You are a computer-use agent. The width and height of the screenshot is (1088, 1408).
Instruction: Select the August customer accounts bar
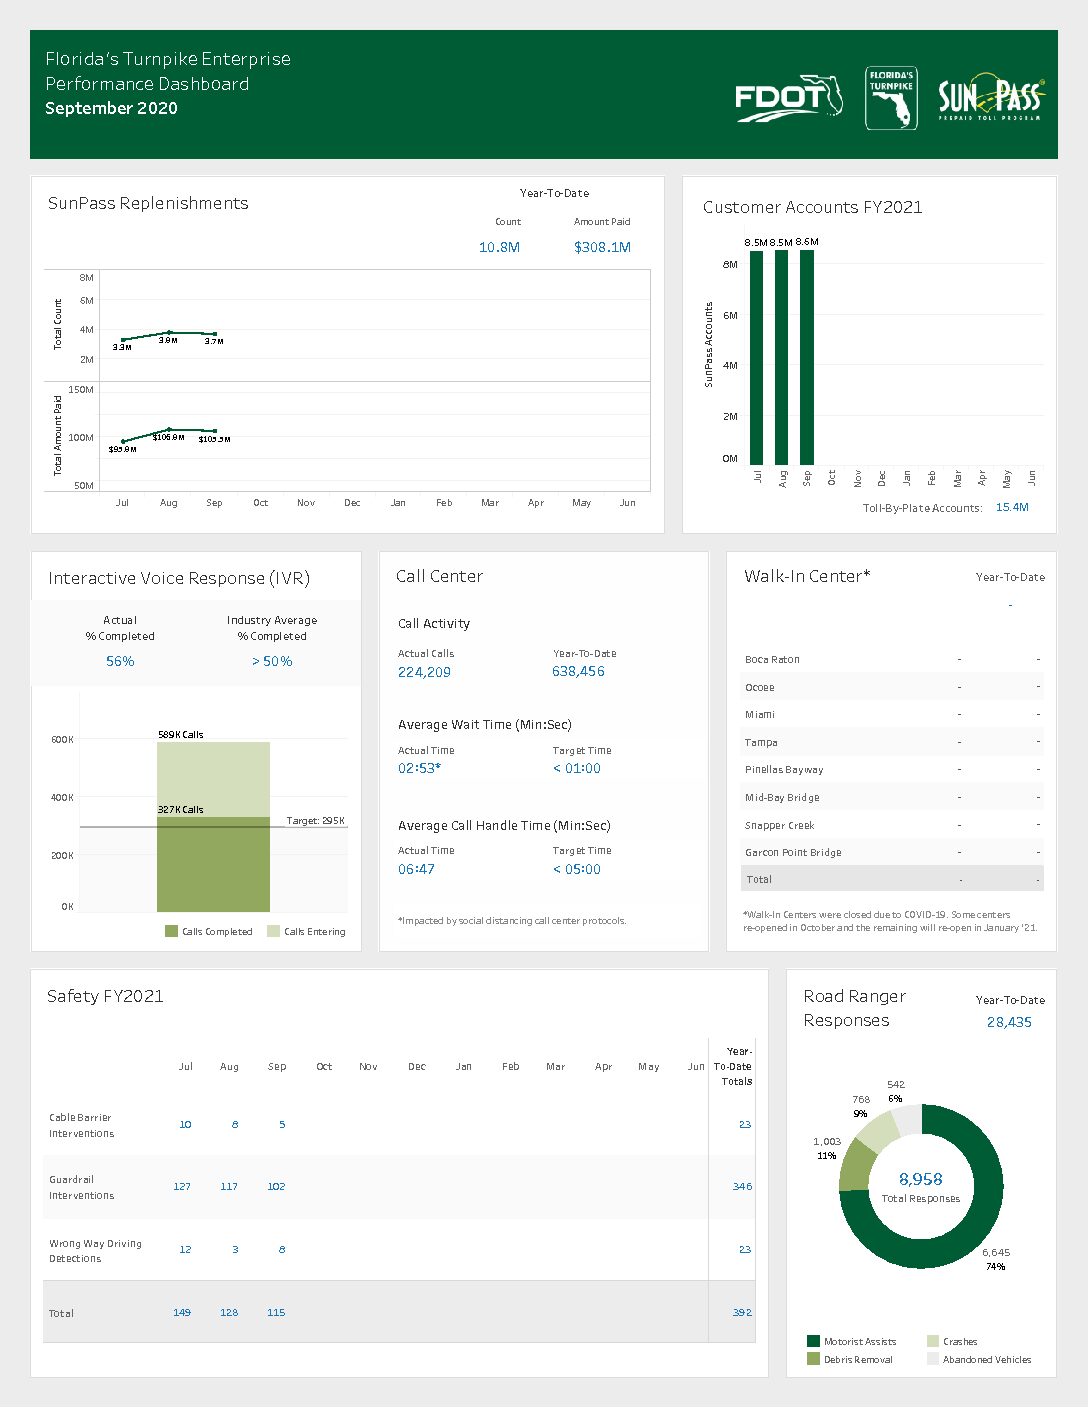click(x=781, y=357)
